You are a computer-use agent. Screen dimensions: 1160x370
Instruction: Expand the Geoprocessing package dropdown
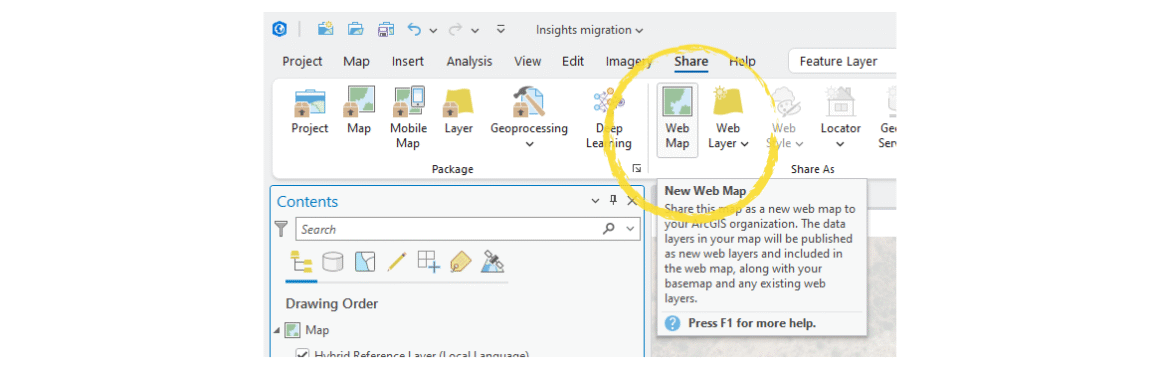529,144
